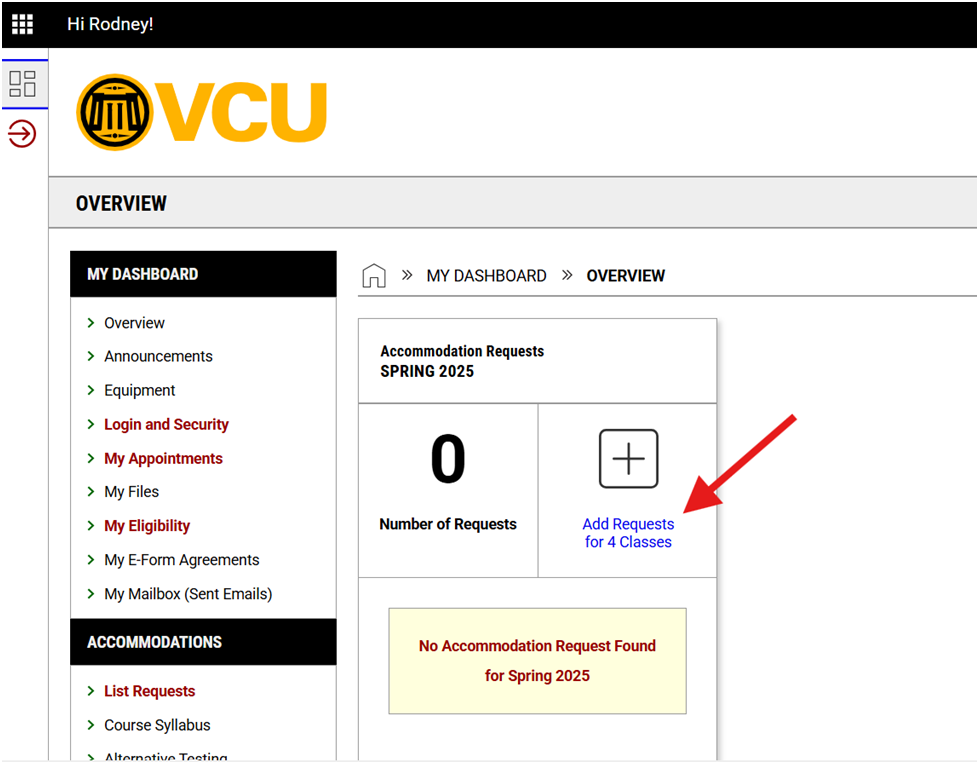
Task: Click List Requests under Accommodations
Action: click(149, 691)
